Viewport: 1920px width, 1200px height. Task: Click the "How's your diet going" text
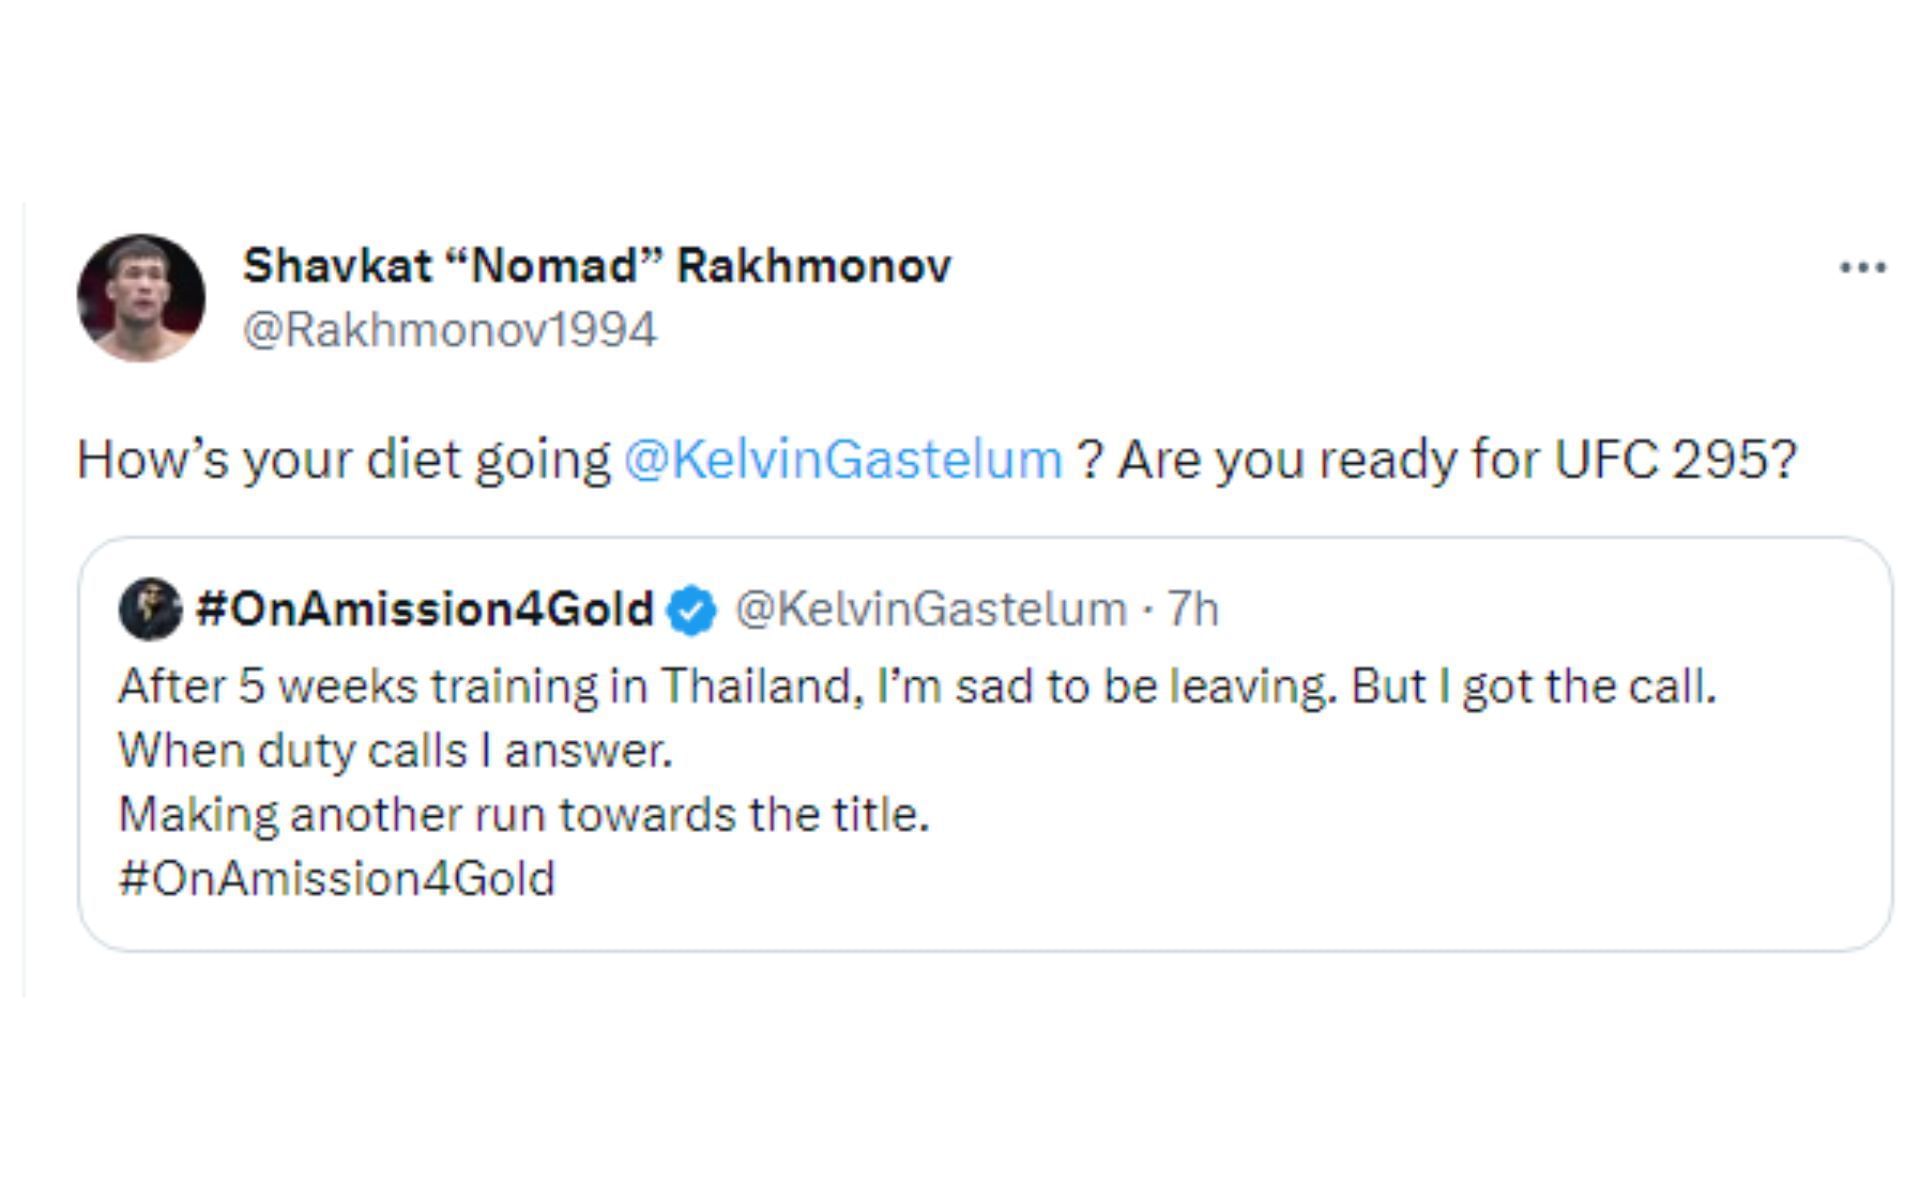tap(343, 460)
